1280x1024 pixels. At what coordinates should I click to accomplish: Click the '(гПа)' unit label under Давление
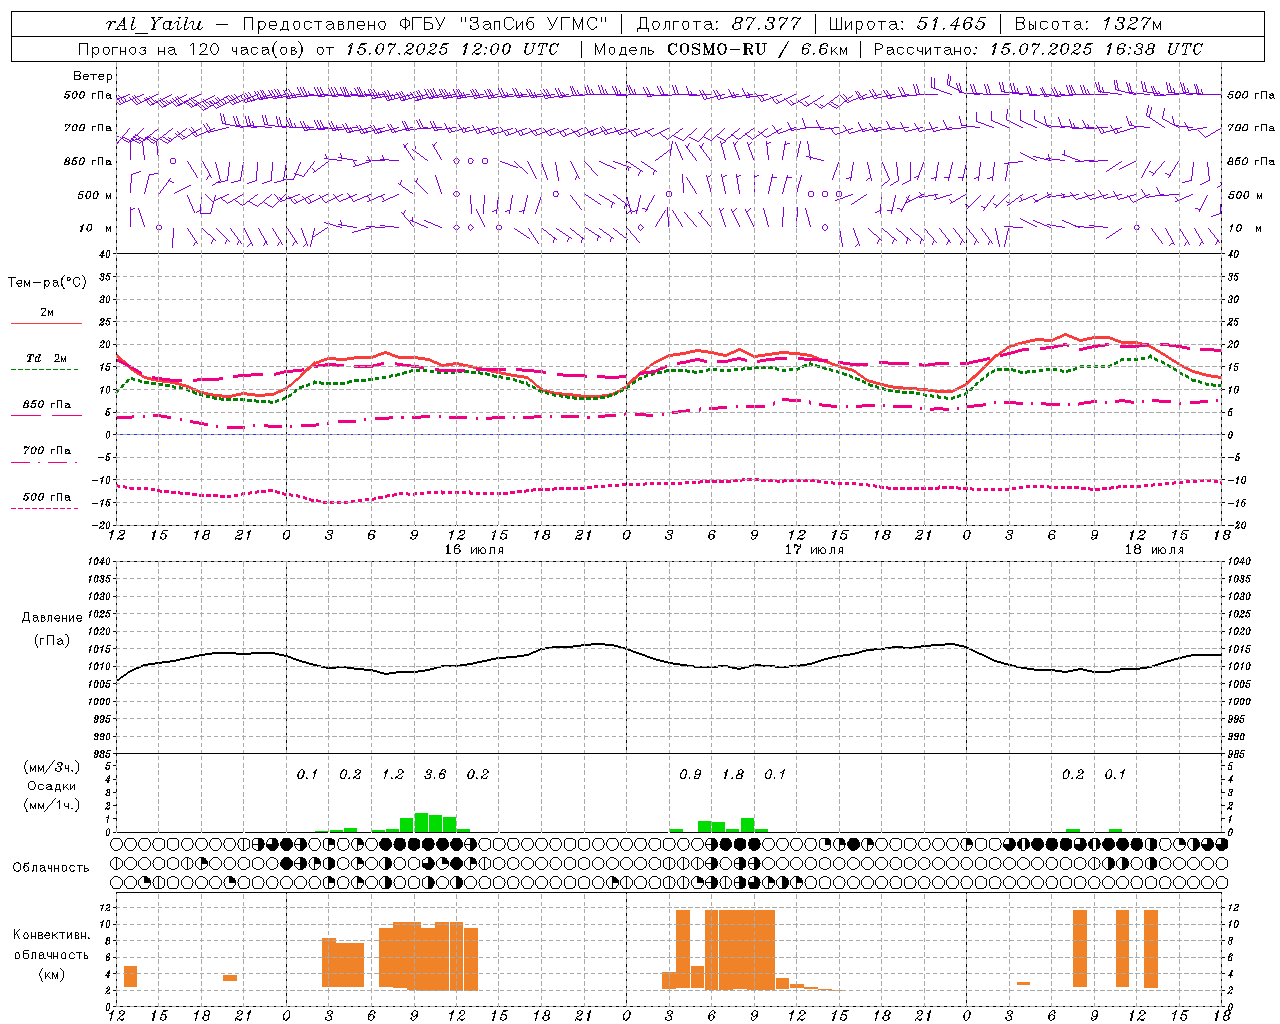(52, 641)
